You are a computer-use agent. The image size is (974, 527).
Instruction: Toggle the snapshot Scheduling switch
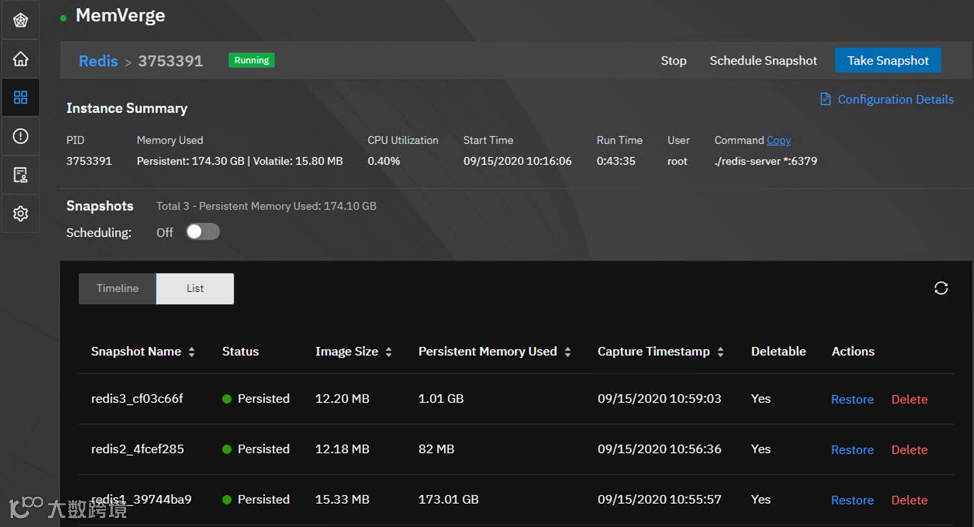tap(203, 232)
